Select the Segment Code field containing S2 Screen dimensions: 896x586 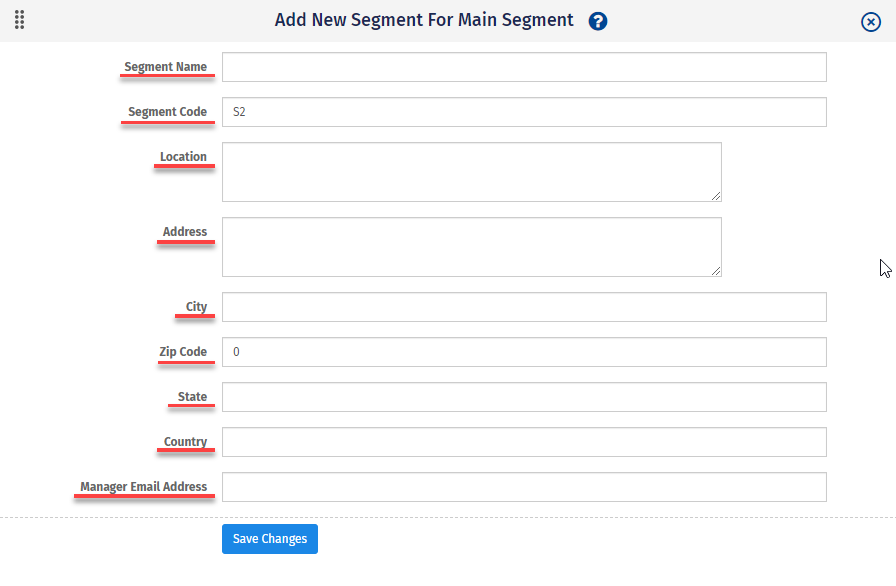[524, 112]
